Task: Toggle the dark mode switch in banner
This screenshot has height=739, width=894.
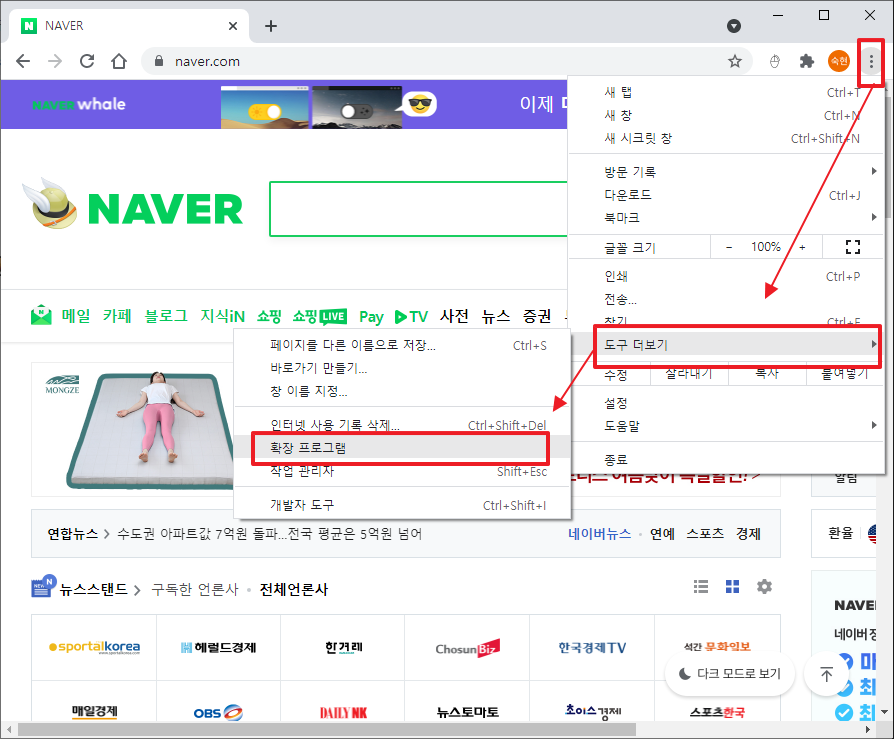Action: [356, 111]
